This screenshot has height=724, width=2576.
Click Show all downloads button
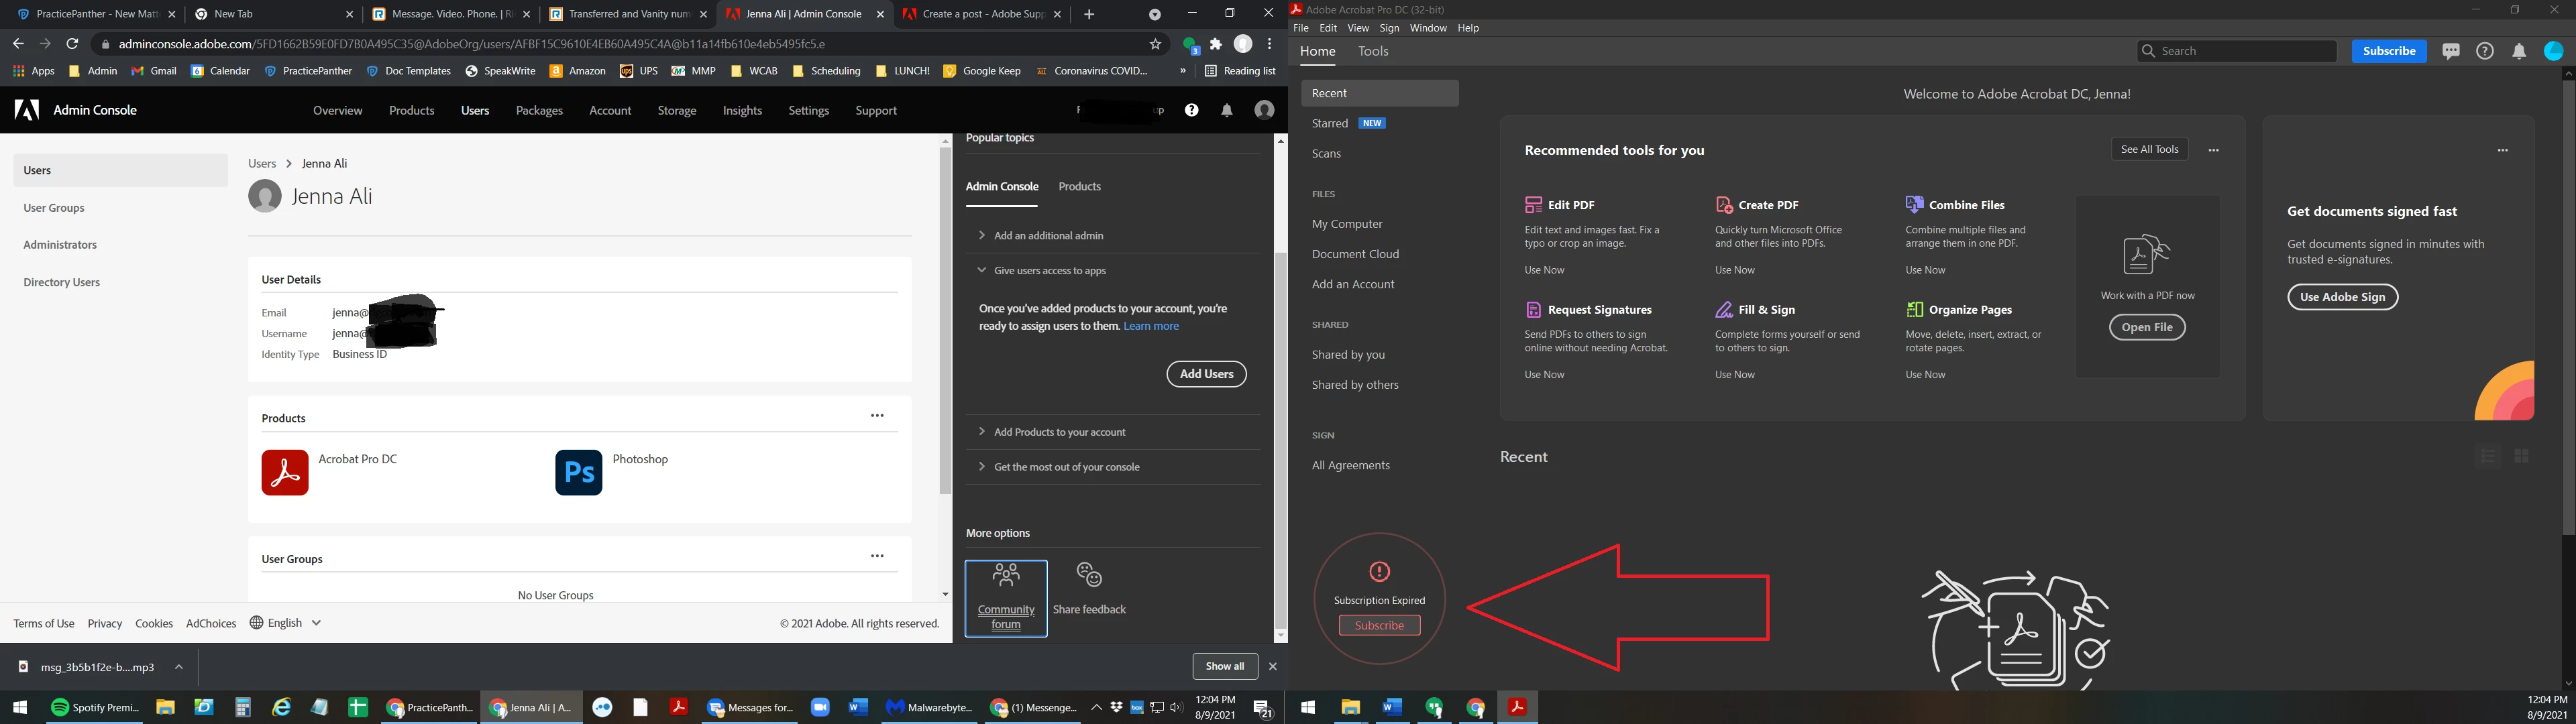[1225, 667]
